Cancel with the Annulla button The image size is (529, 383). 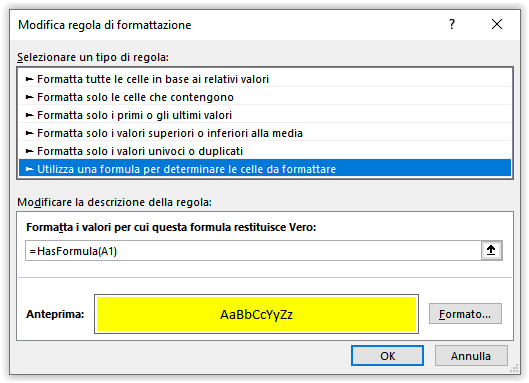(x=471, y=356)
